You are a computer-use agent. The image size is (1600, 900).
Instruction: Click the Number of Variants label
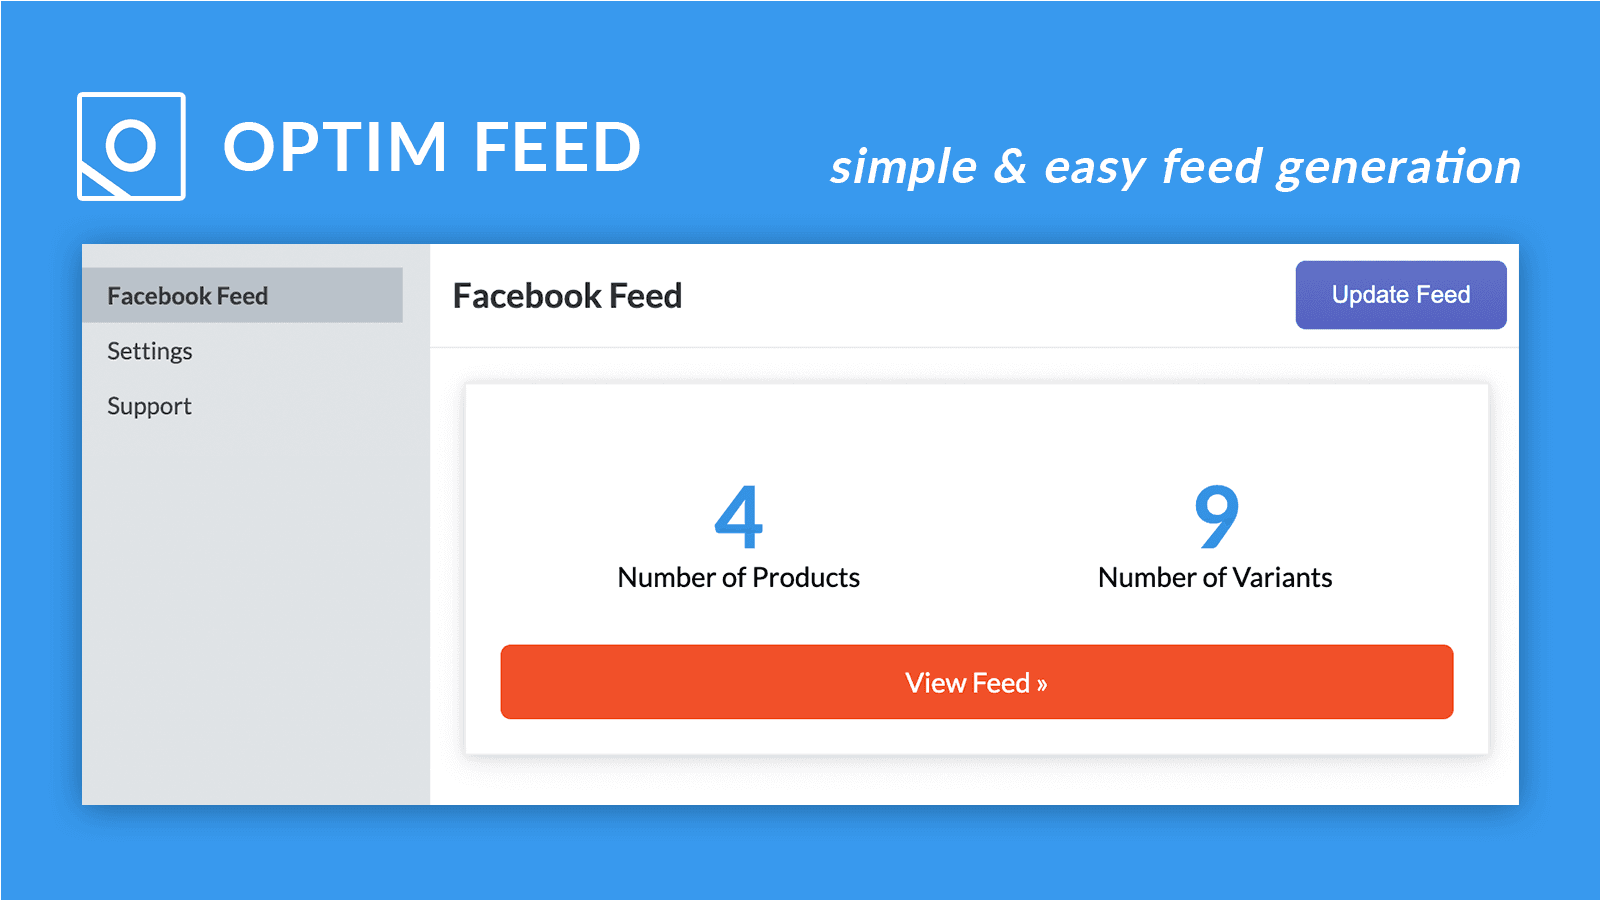tap(1214, 577)
